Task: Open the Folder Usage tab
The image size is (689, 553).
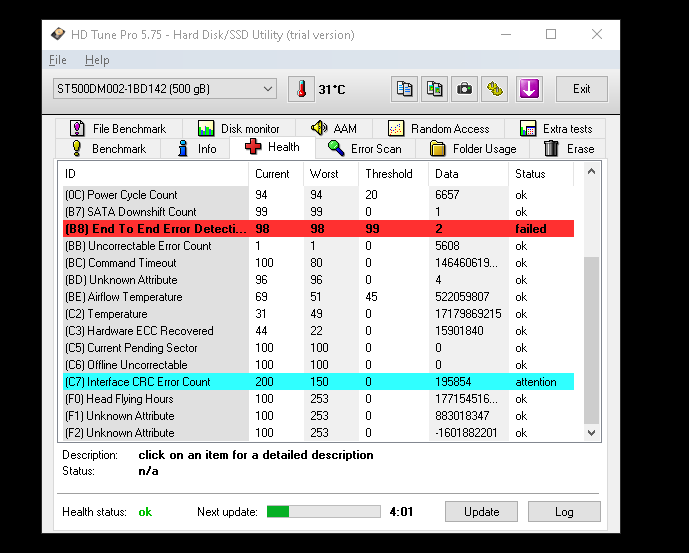Action: point(472,149)
